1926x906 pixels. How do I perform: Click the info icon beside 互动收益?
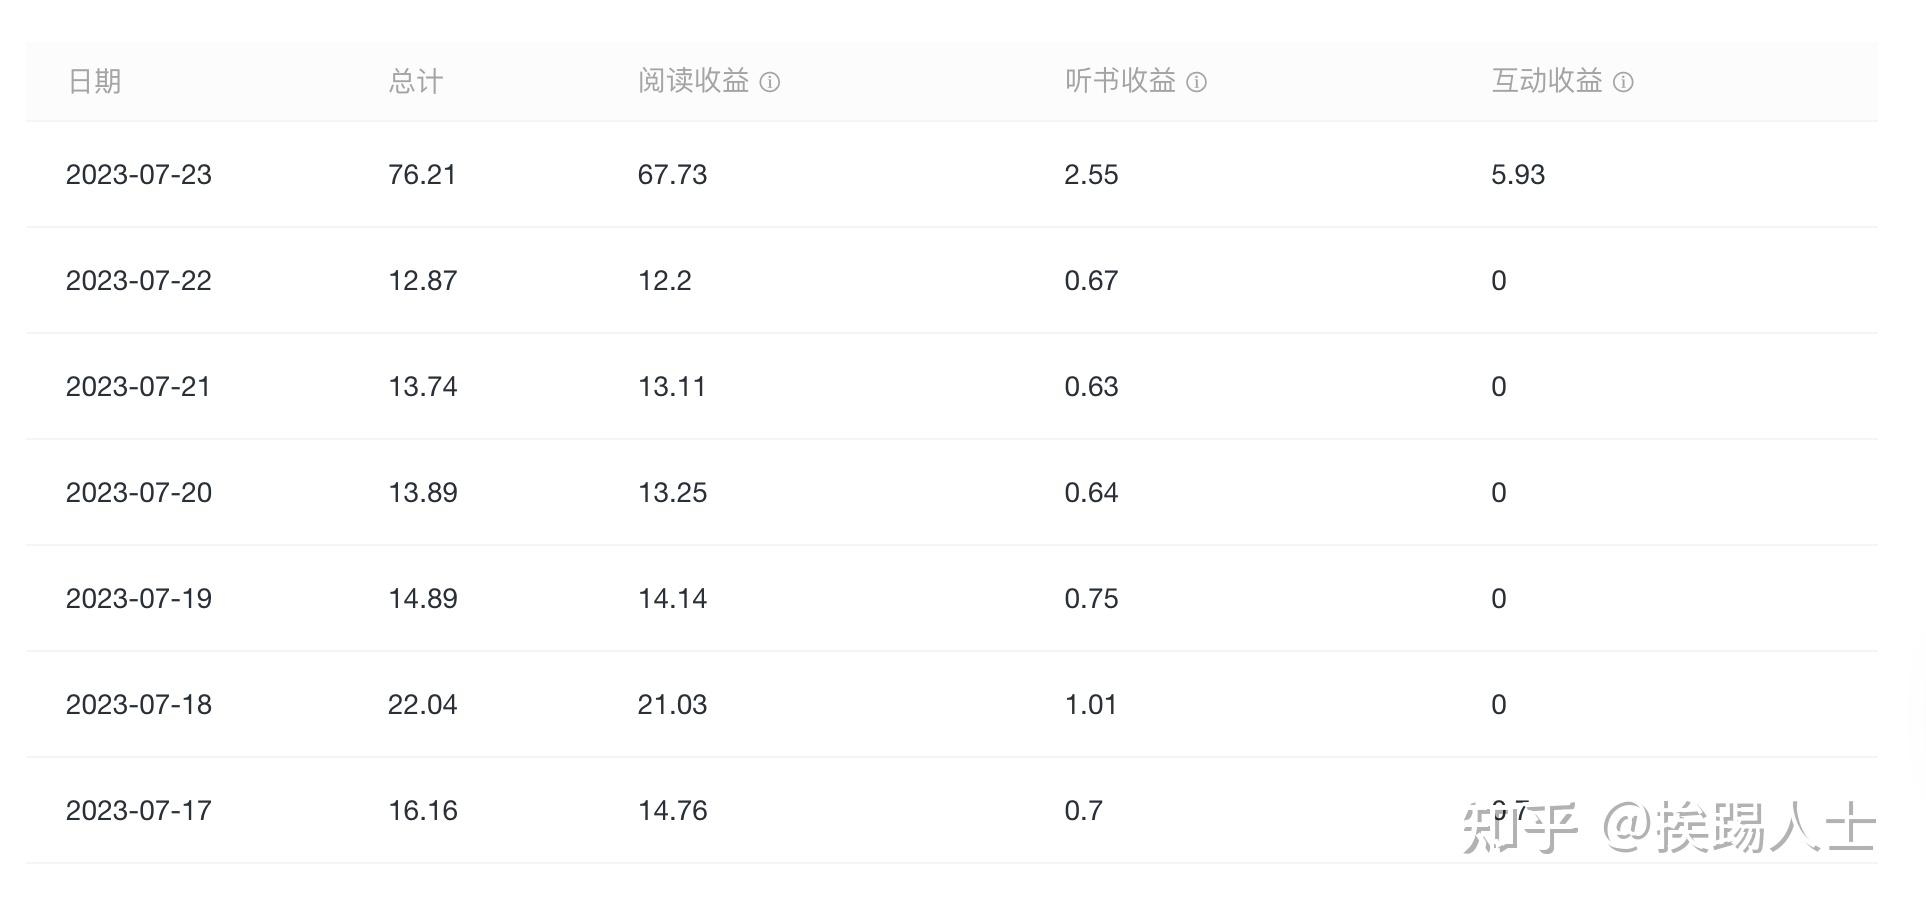pyautogui.click(x=1623, y=82)
